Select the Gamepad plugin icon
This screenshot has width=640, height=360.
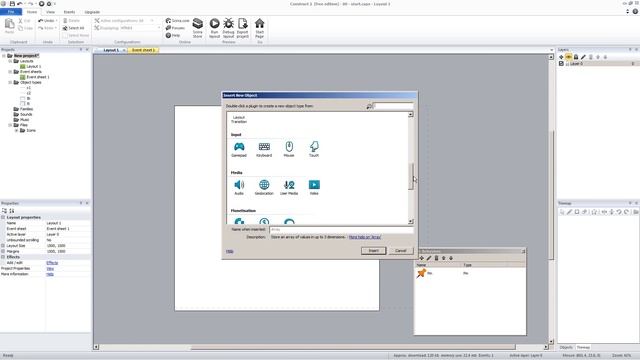click(x=239, y=147)
